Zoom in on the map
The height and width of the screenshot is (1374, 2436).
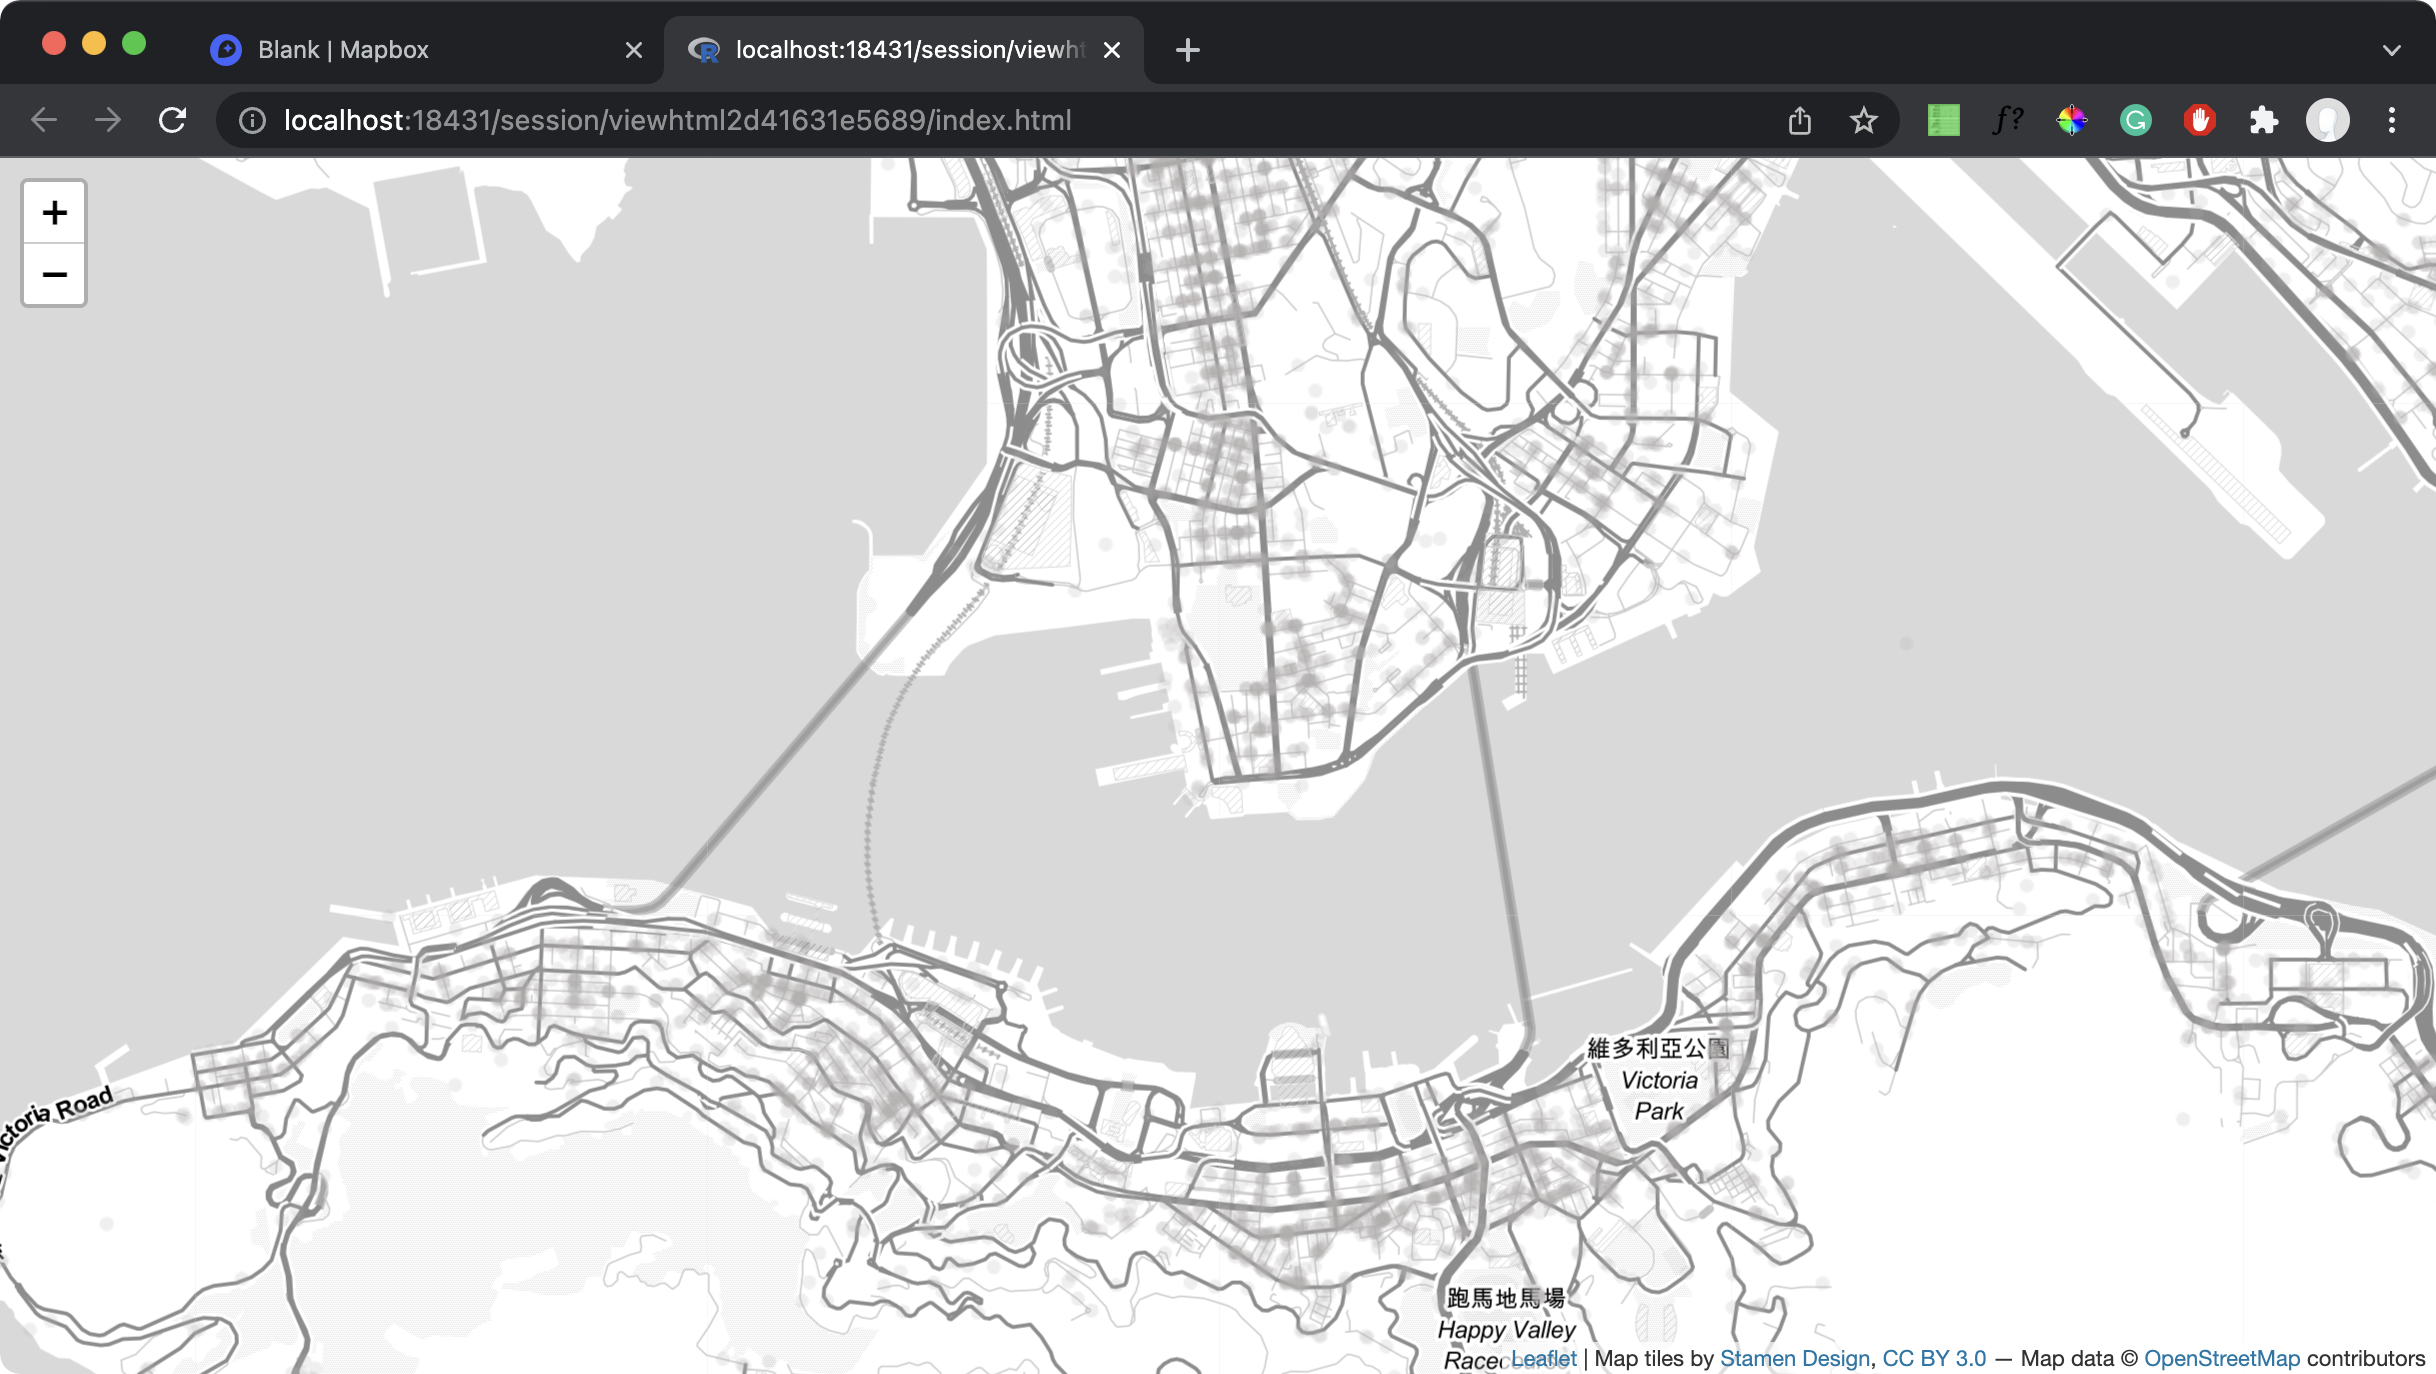54,211
